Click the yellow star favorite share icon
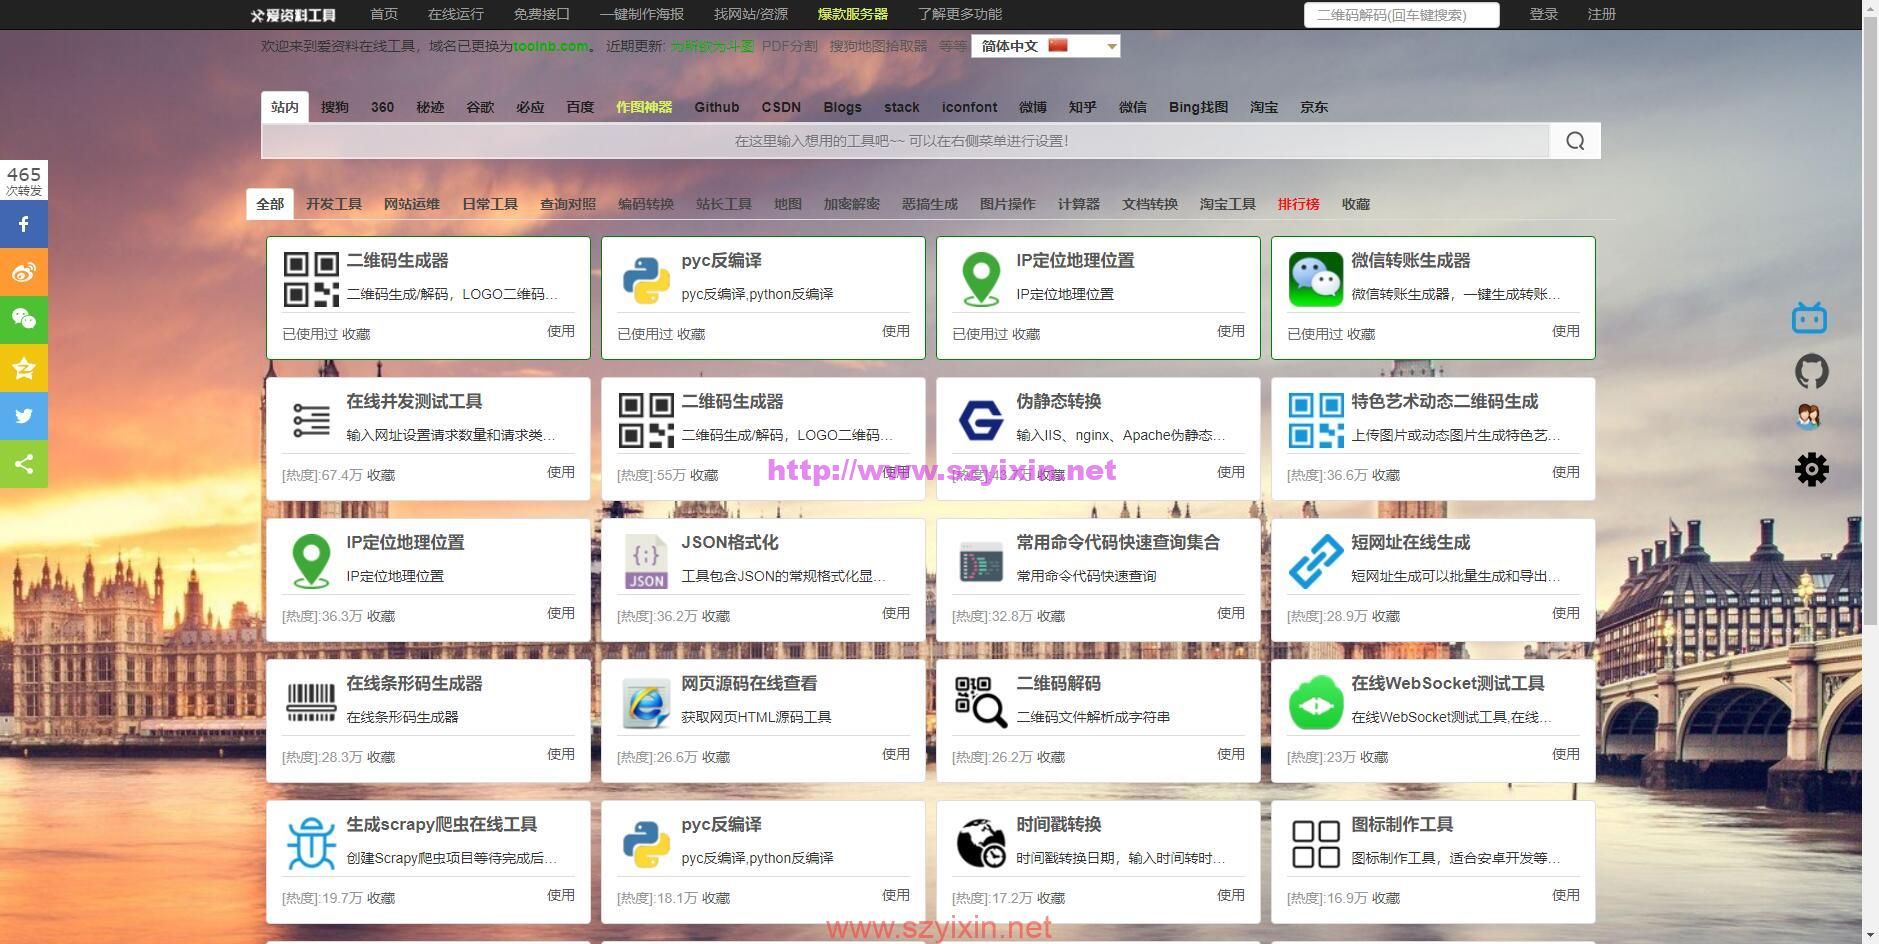 point(24,368)
